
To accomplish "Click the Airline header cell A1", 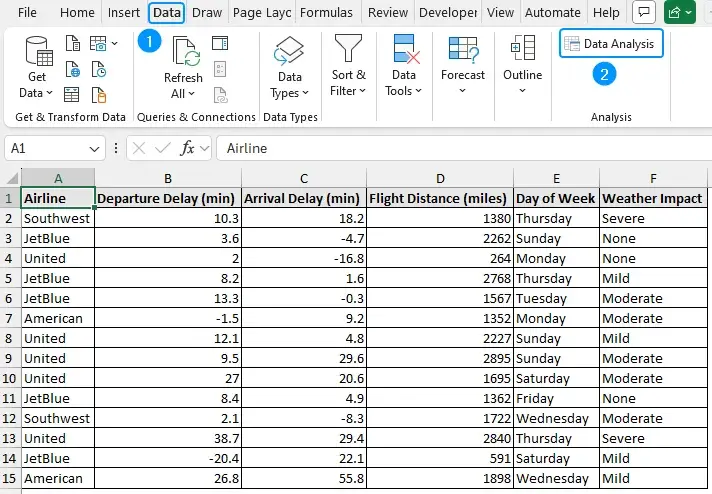I will tap(58, 198).
